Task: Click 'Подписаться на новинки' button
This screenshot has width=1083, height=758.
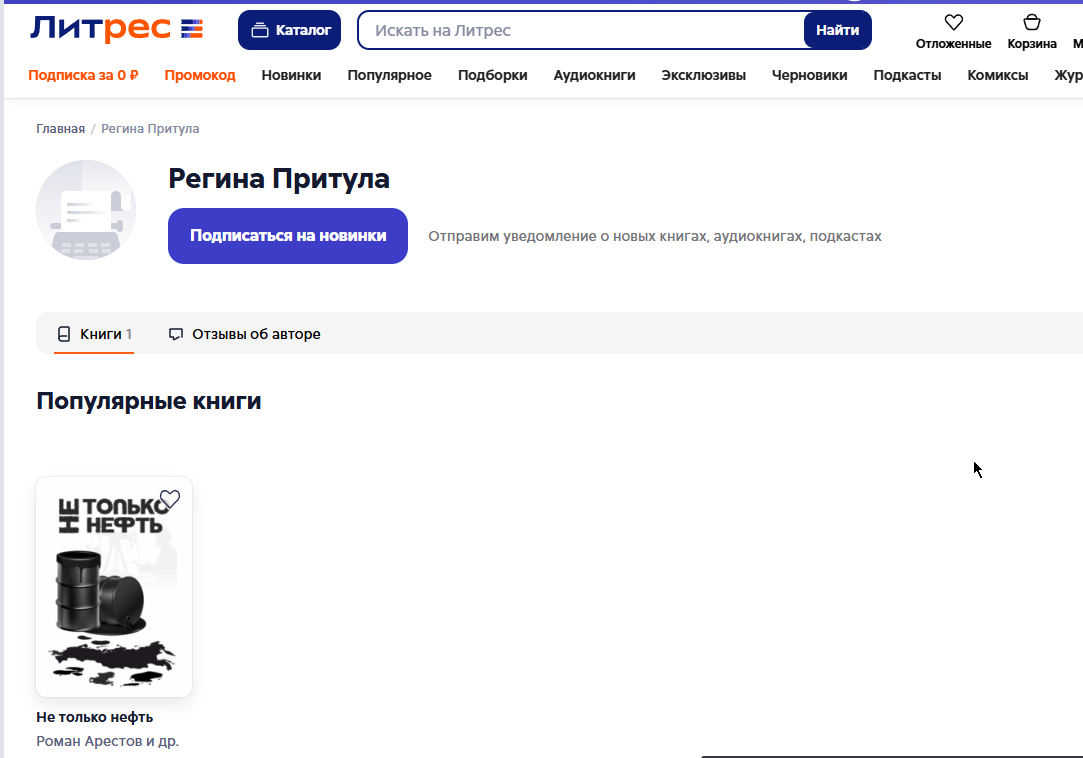Action: pos(287,236)
